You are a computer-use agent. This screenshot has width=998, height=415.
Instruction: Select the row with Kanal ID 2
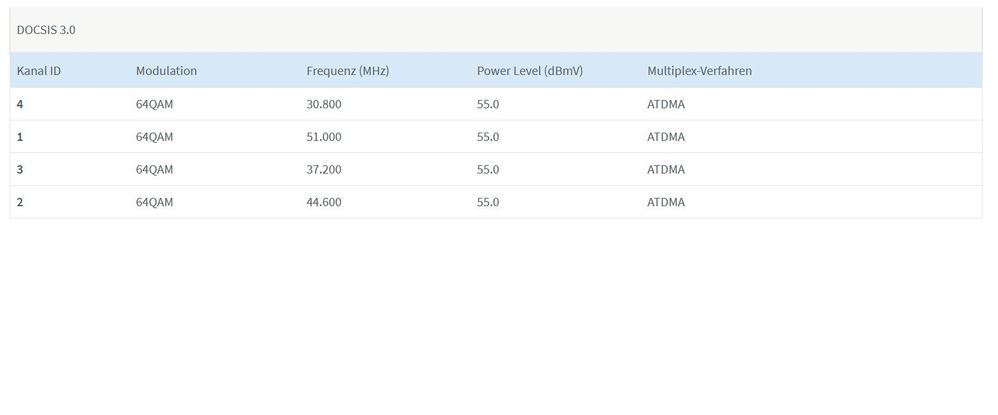point(21,202)
